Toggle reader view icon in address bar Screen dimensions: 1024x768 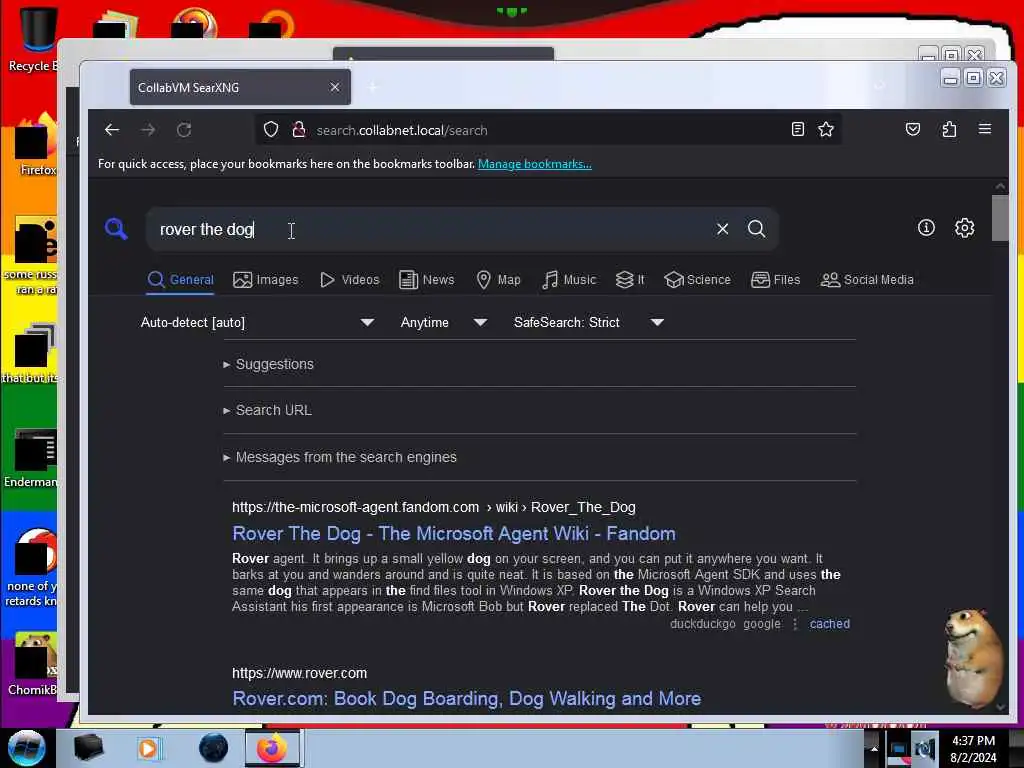(797, 129)
